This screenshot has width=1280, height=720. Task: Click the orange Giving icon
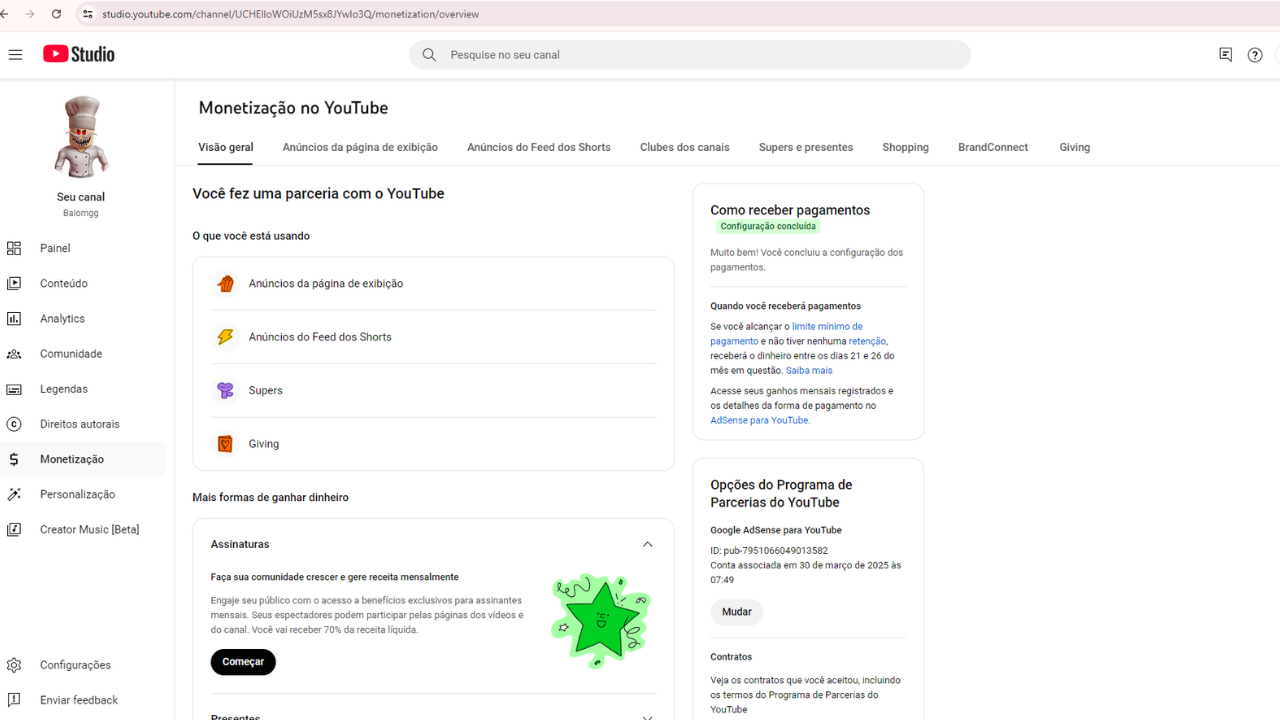pyautogui.click(x=225, y=444)
